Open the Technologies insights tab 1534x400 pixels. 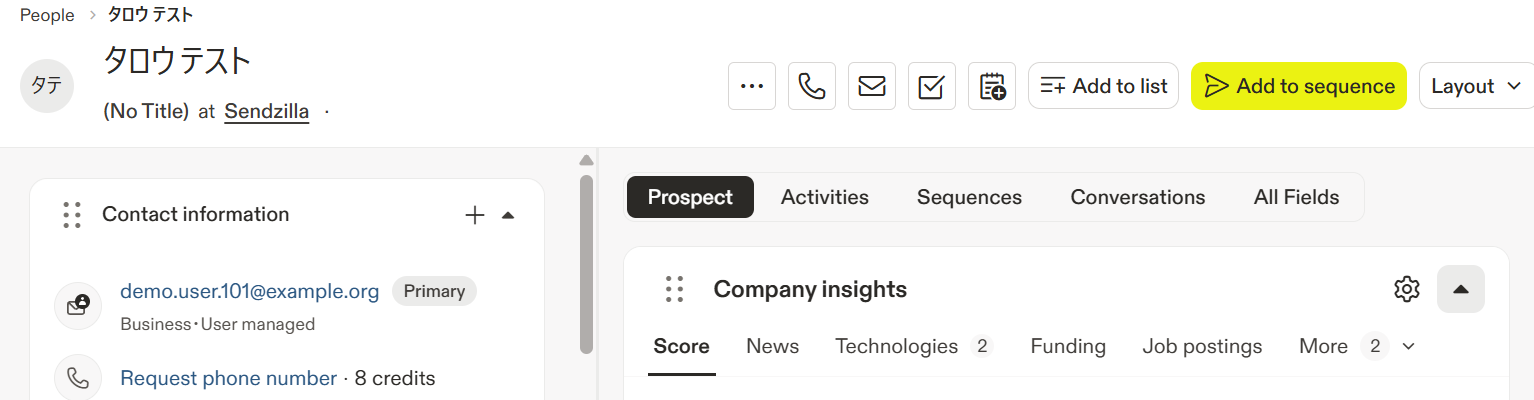pos(896,346)
